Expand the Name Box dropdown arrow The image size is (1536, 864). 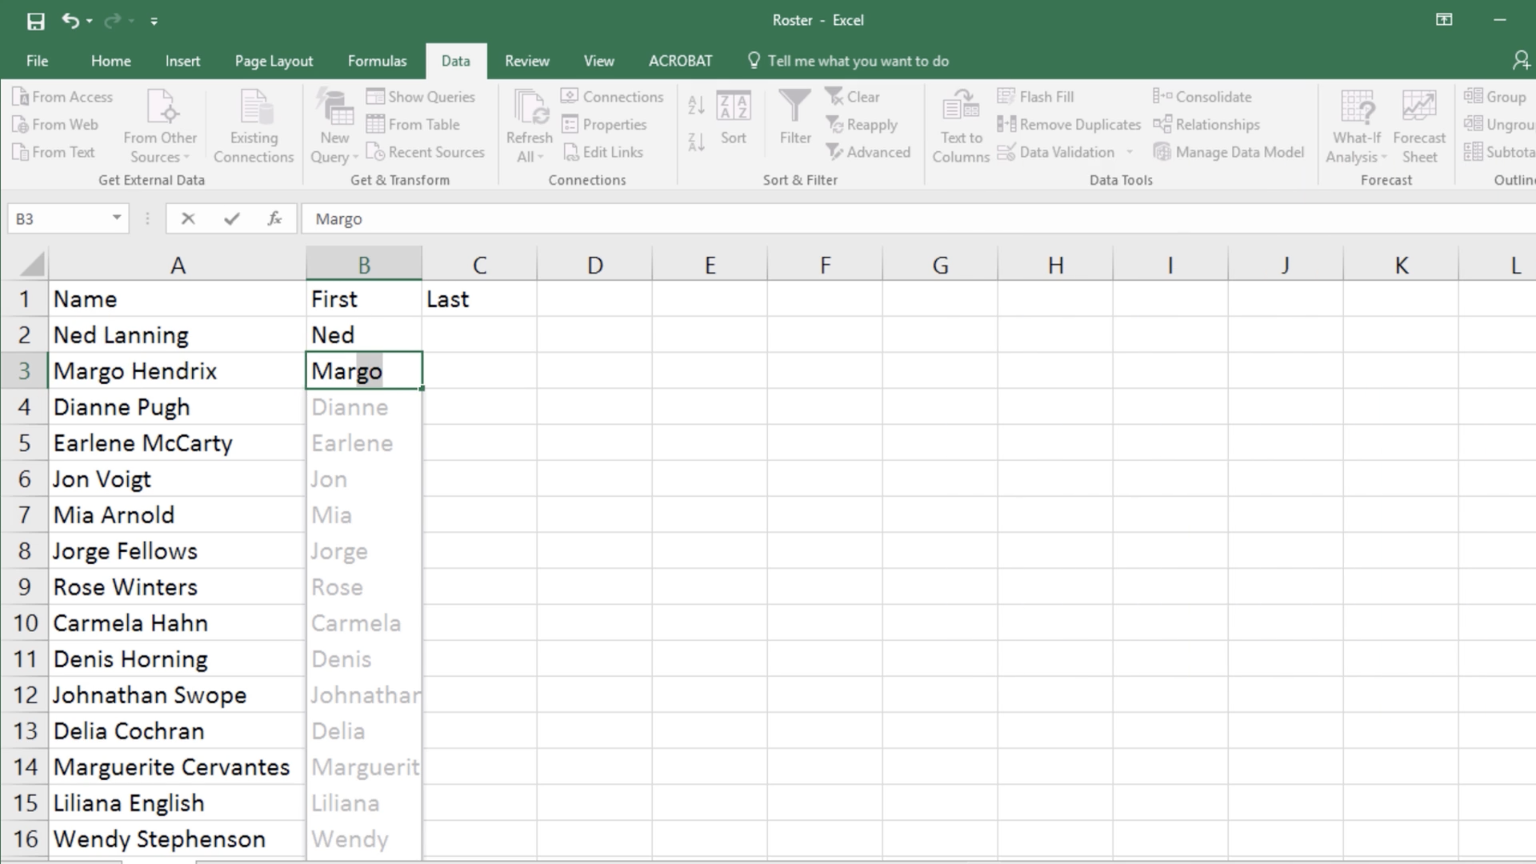(117, 218)
